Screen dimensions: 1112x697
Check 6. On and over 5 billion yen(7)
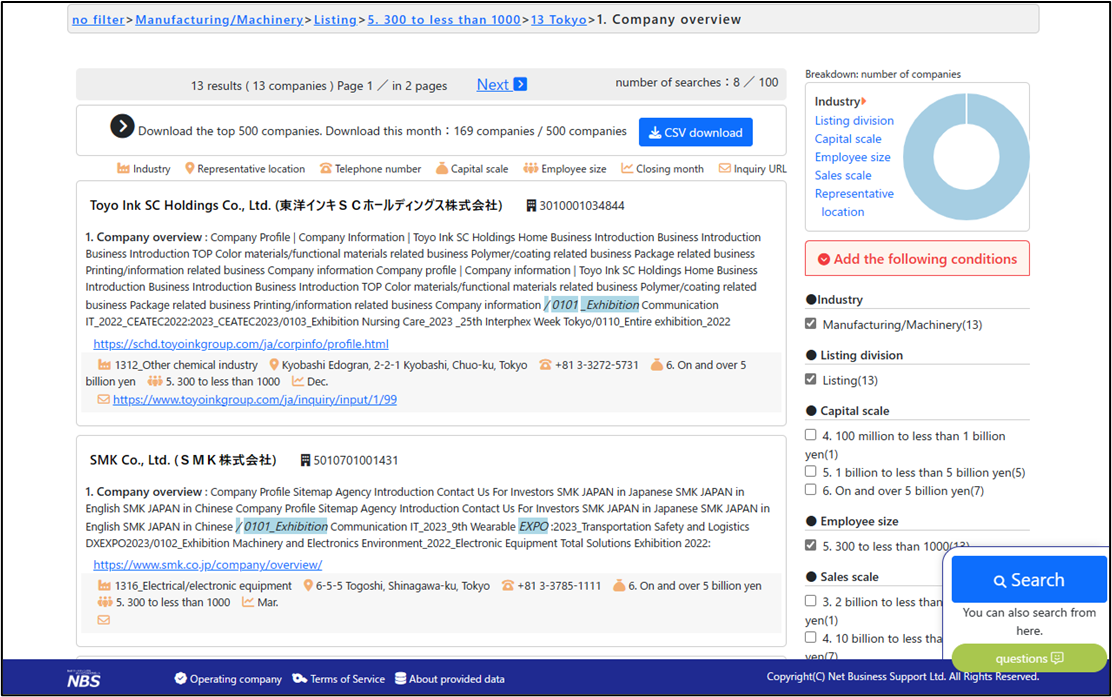(x=811, y=490)
